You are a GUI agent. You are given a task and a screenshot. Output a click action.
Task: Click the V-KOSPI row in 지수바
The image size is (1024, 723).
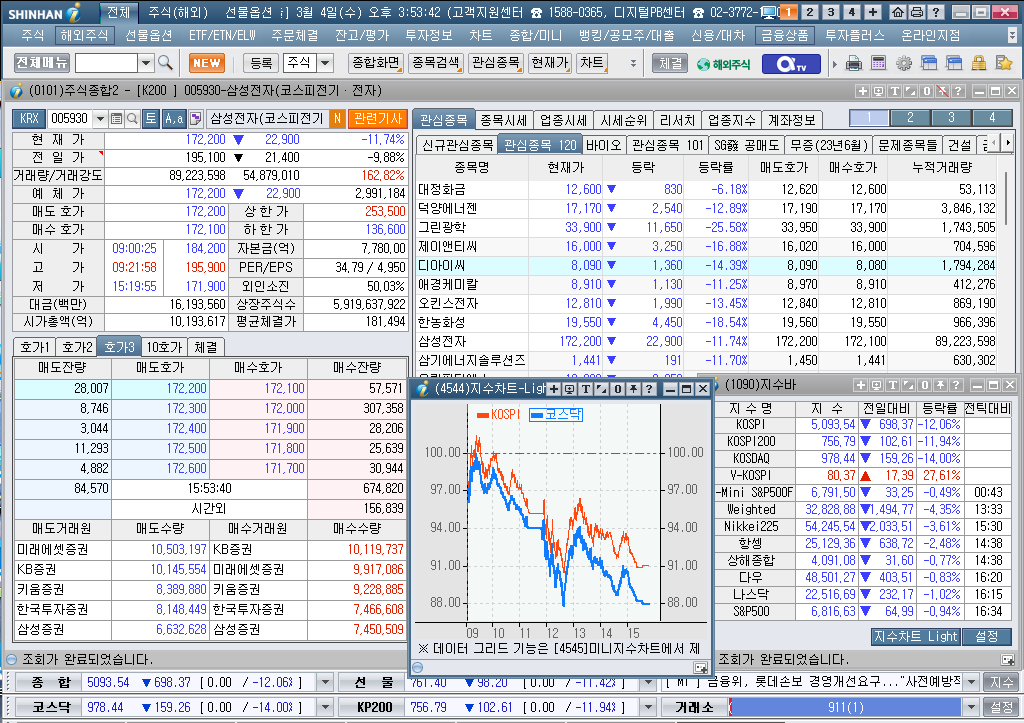tap(863, 475)
